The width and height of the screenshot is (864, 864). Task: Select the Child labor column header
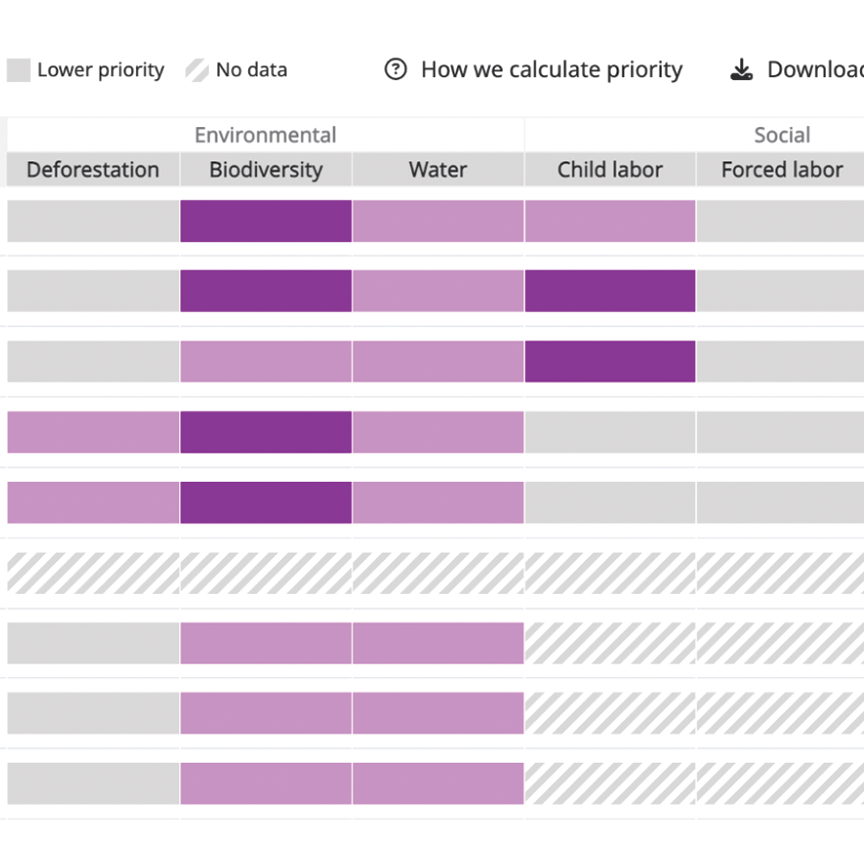coord(610,170)
